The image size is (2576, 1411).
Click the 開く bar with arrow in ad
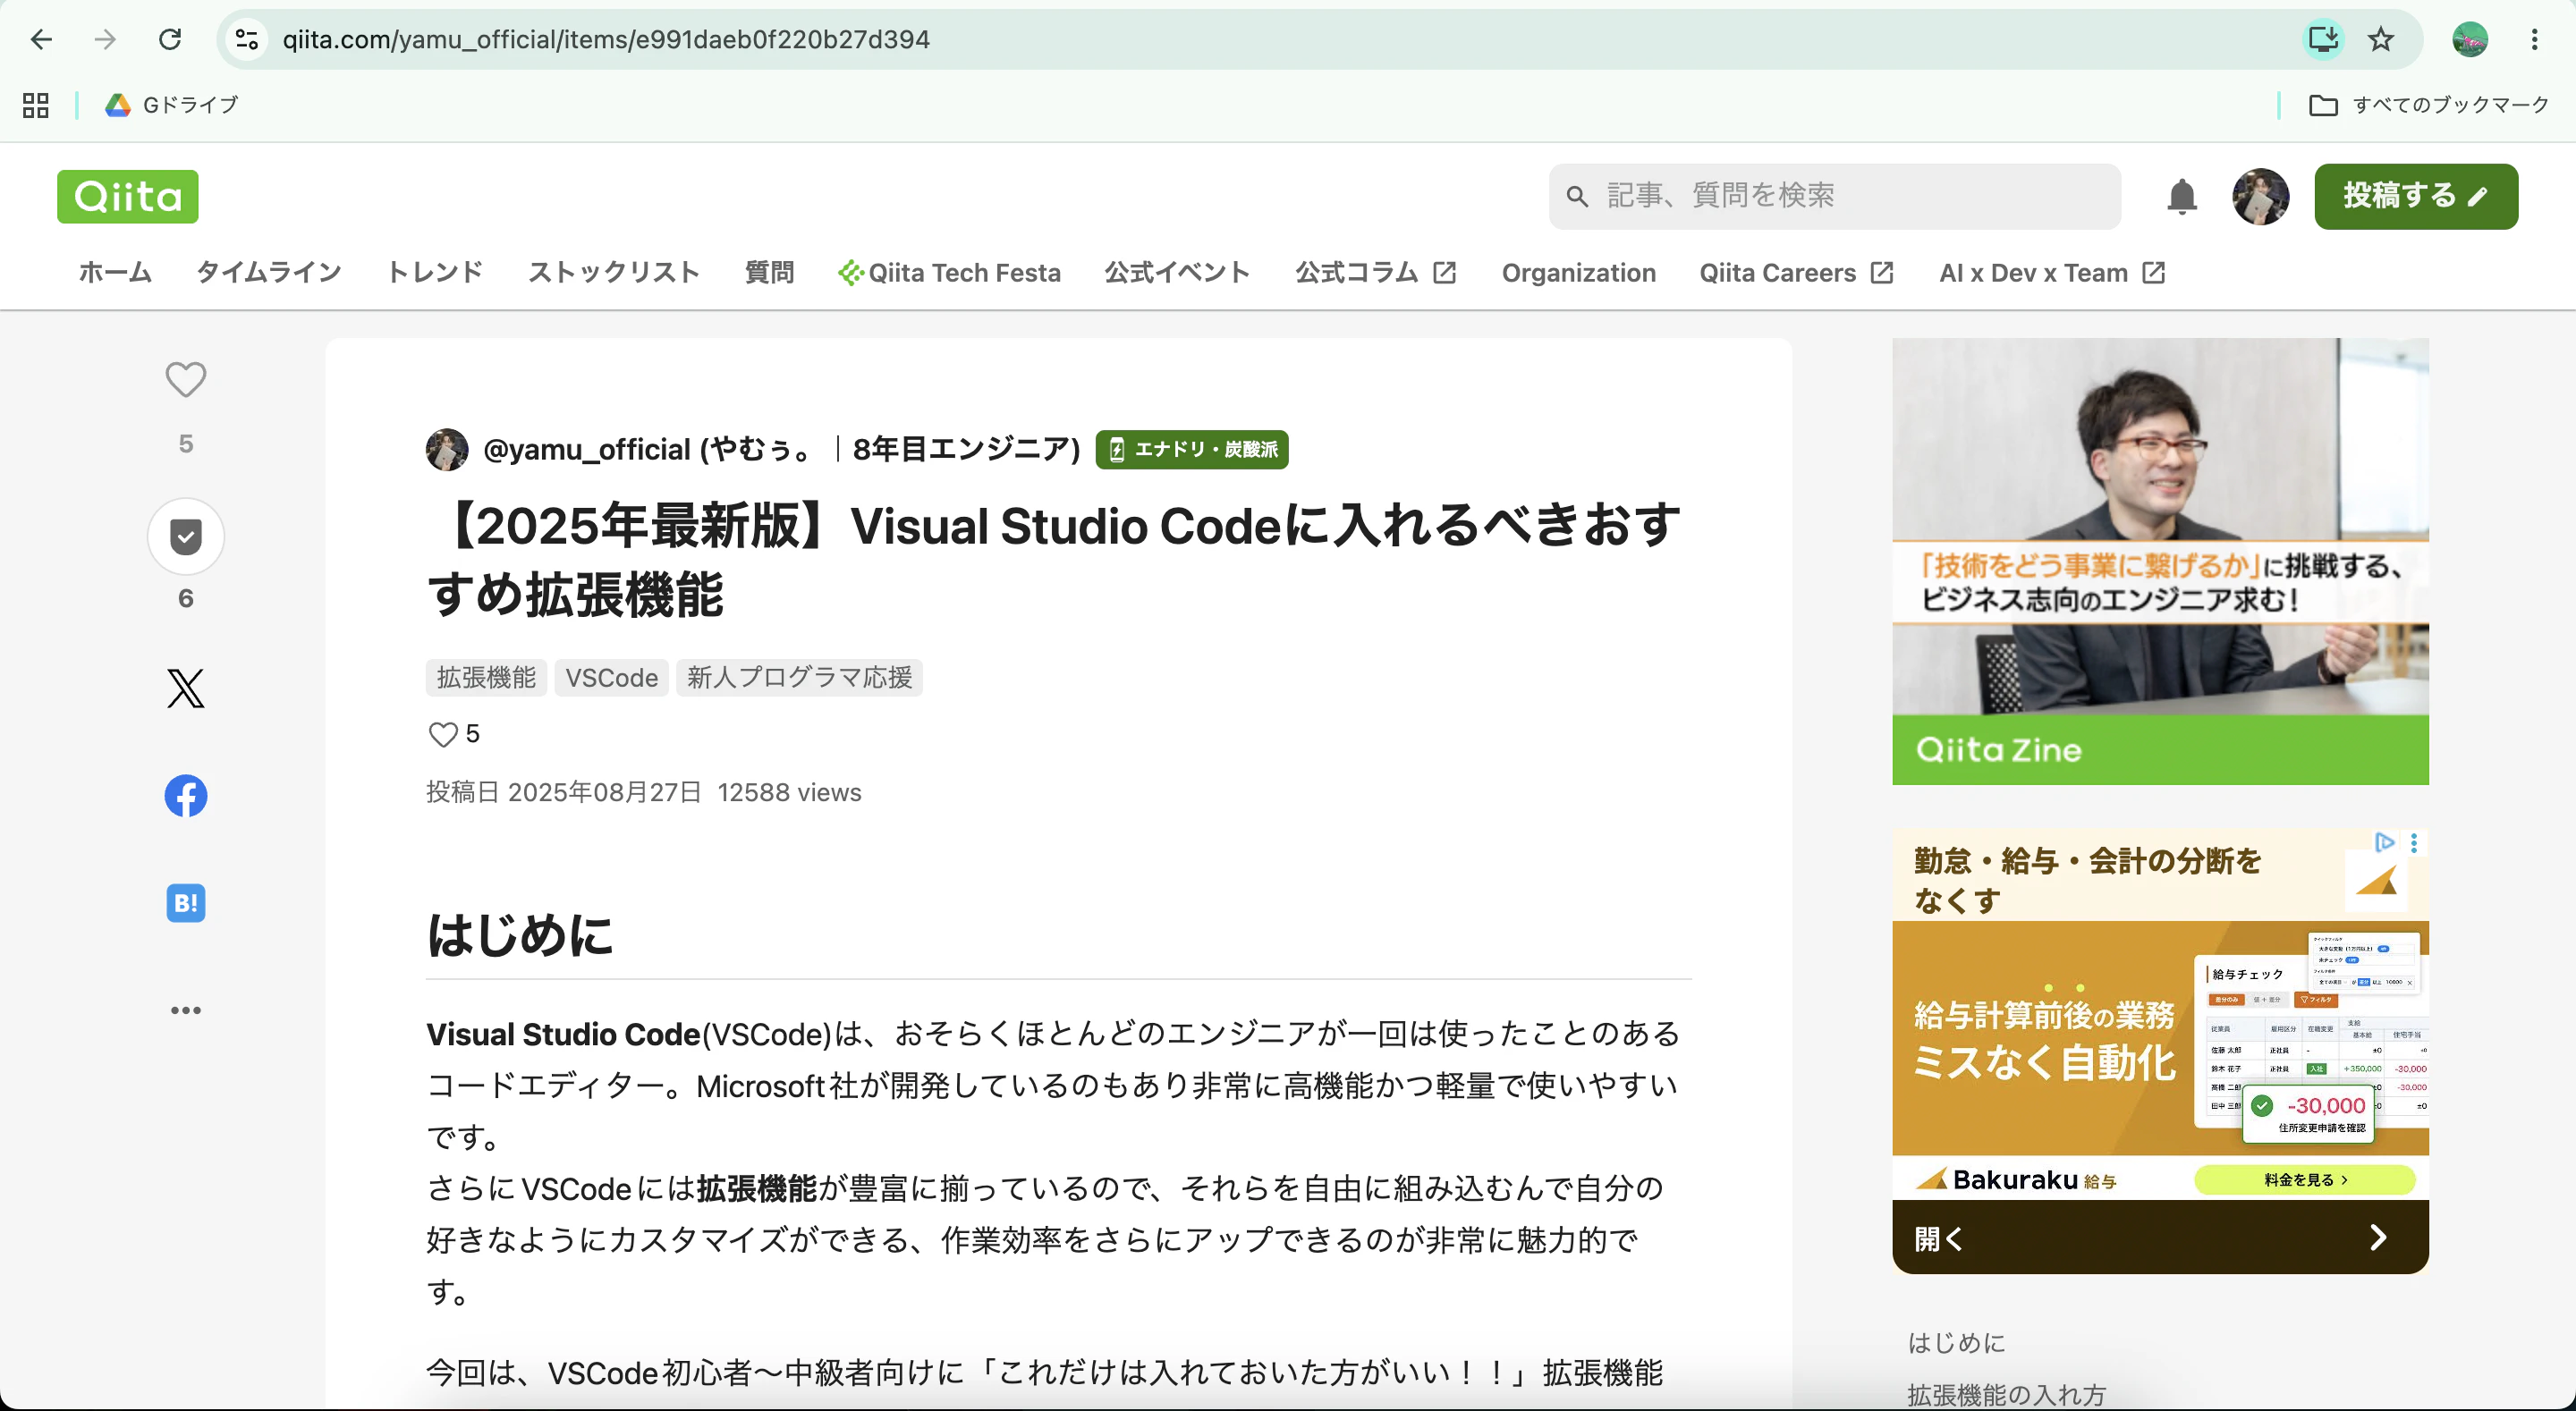coord(2160,1238)
